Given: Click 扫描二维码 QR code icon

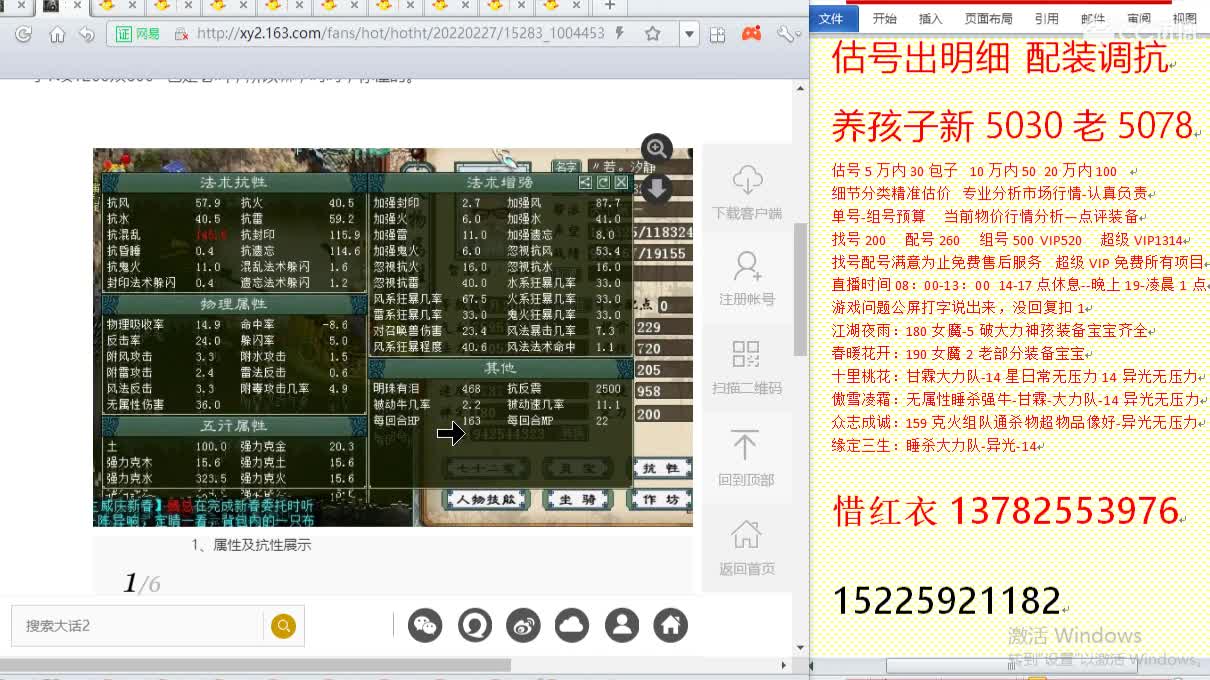Looking at the screenshot, I should (746, 354).
